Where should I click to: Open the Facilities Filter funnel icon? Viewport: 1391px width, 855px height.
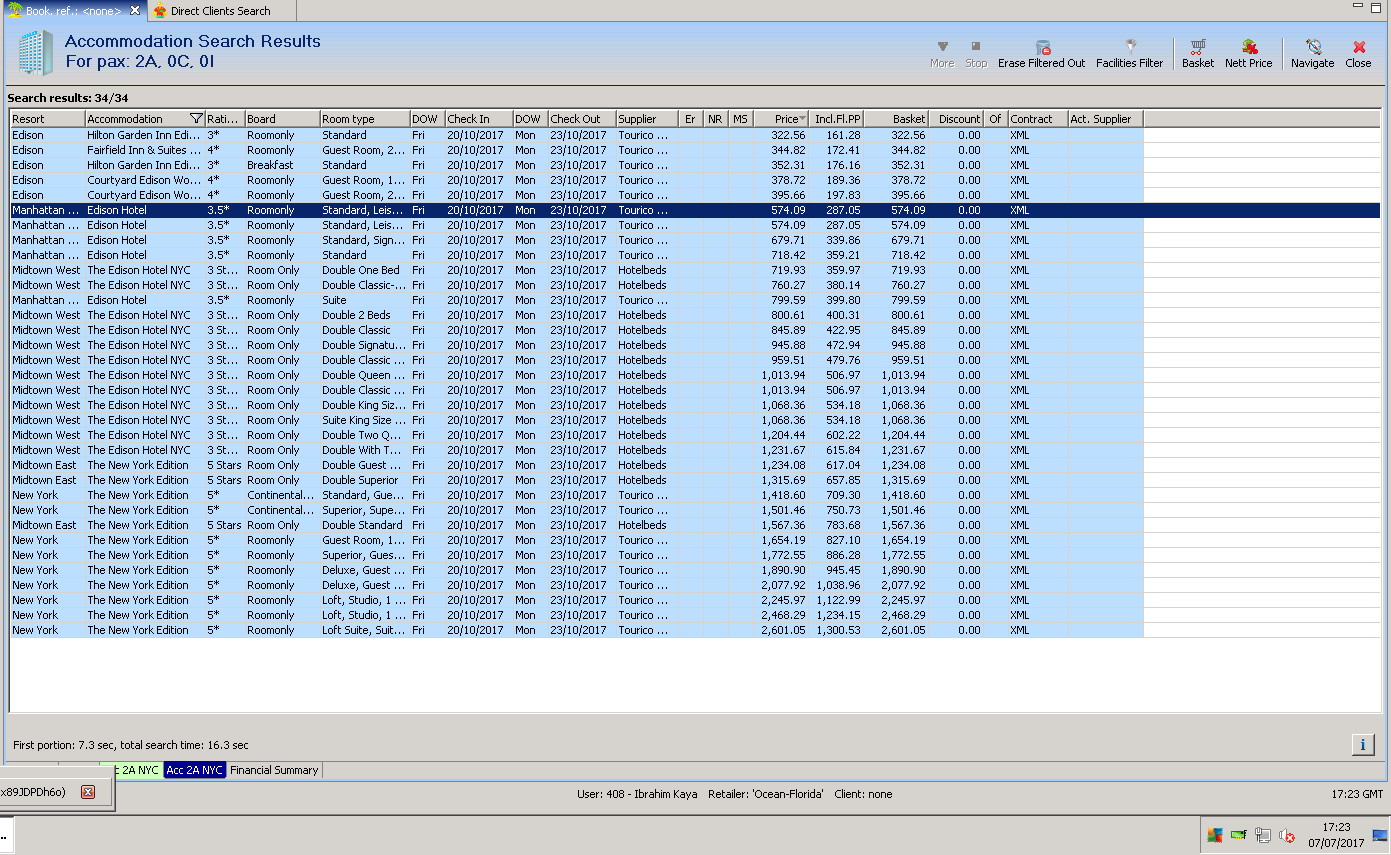point(1130,47)
